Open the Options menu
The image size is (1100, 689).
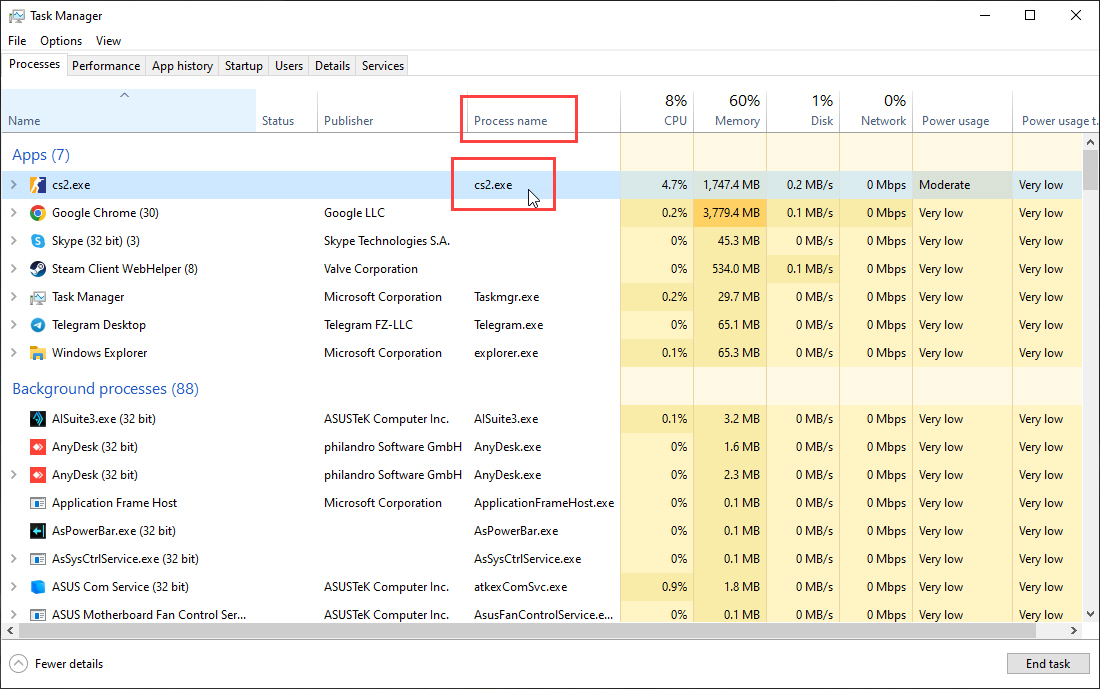click(61, 41)
